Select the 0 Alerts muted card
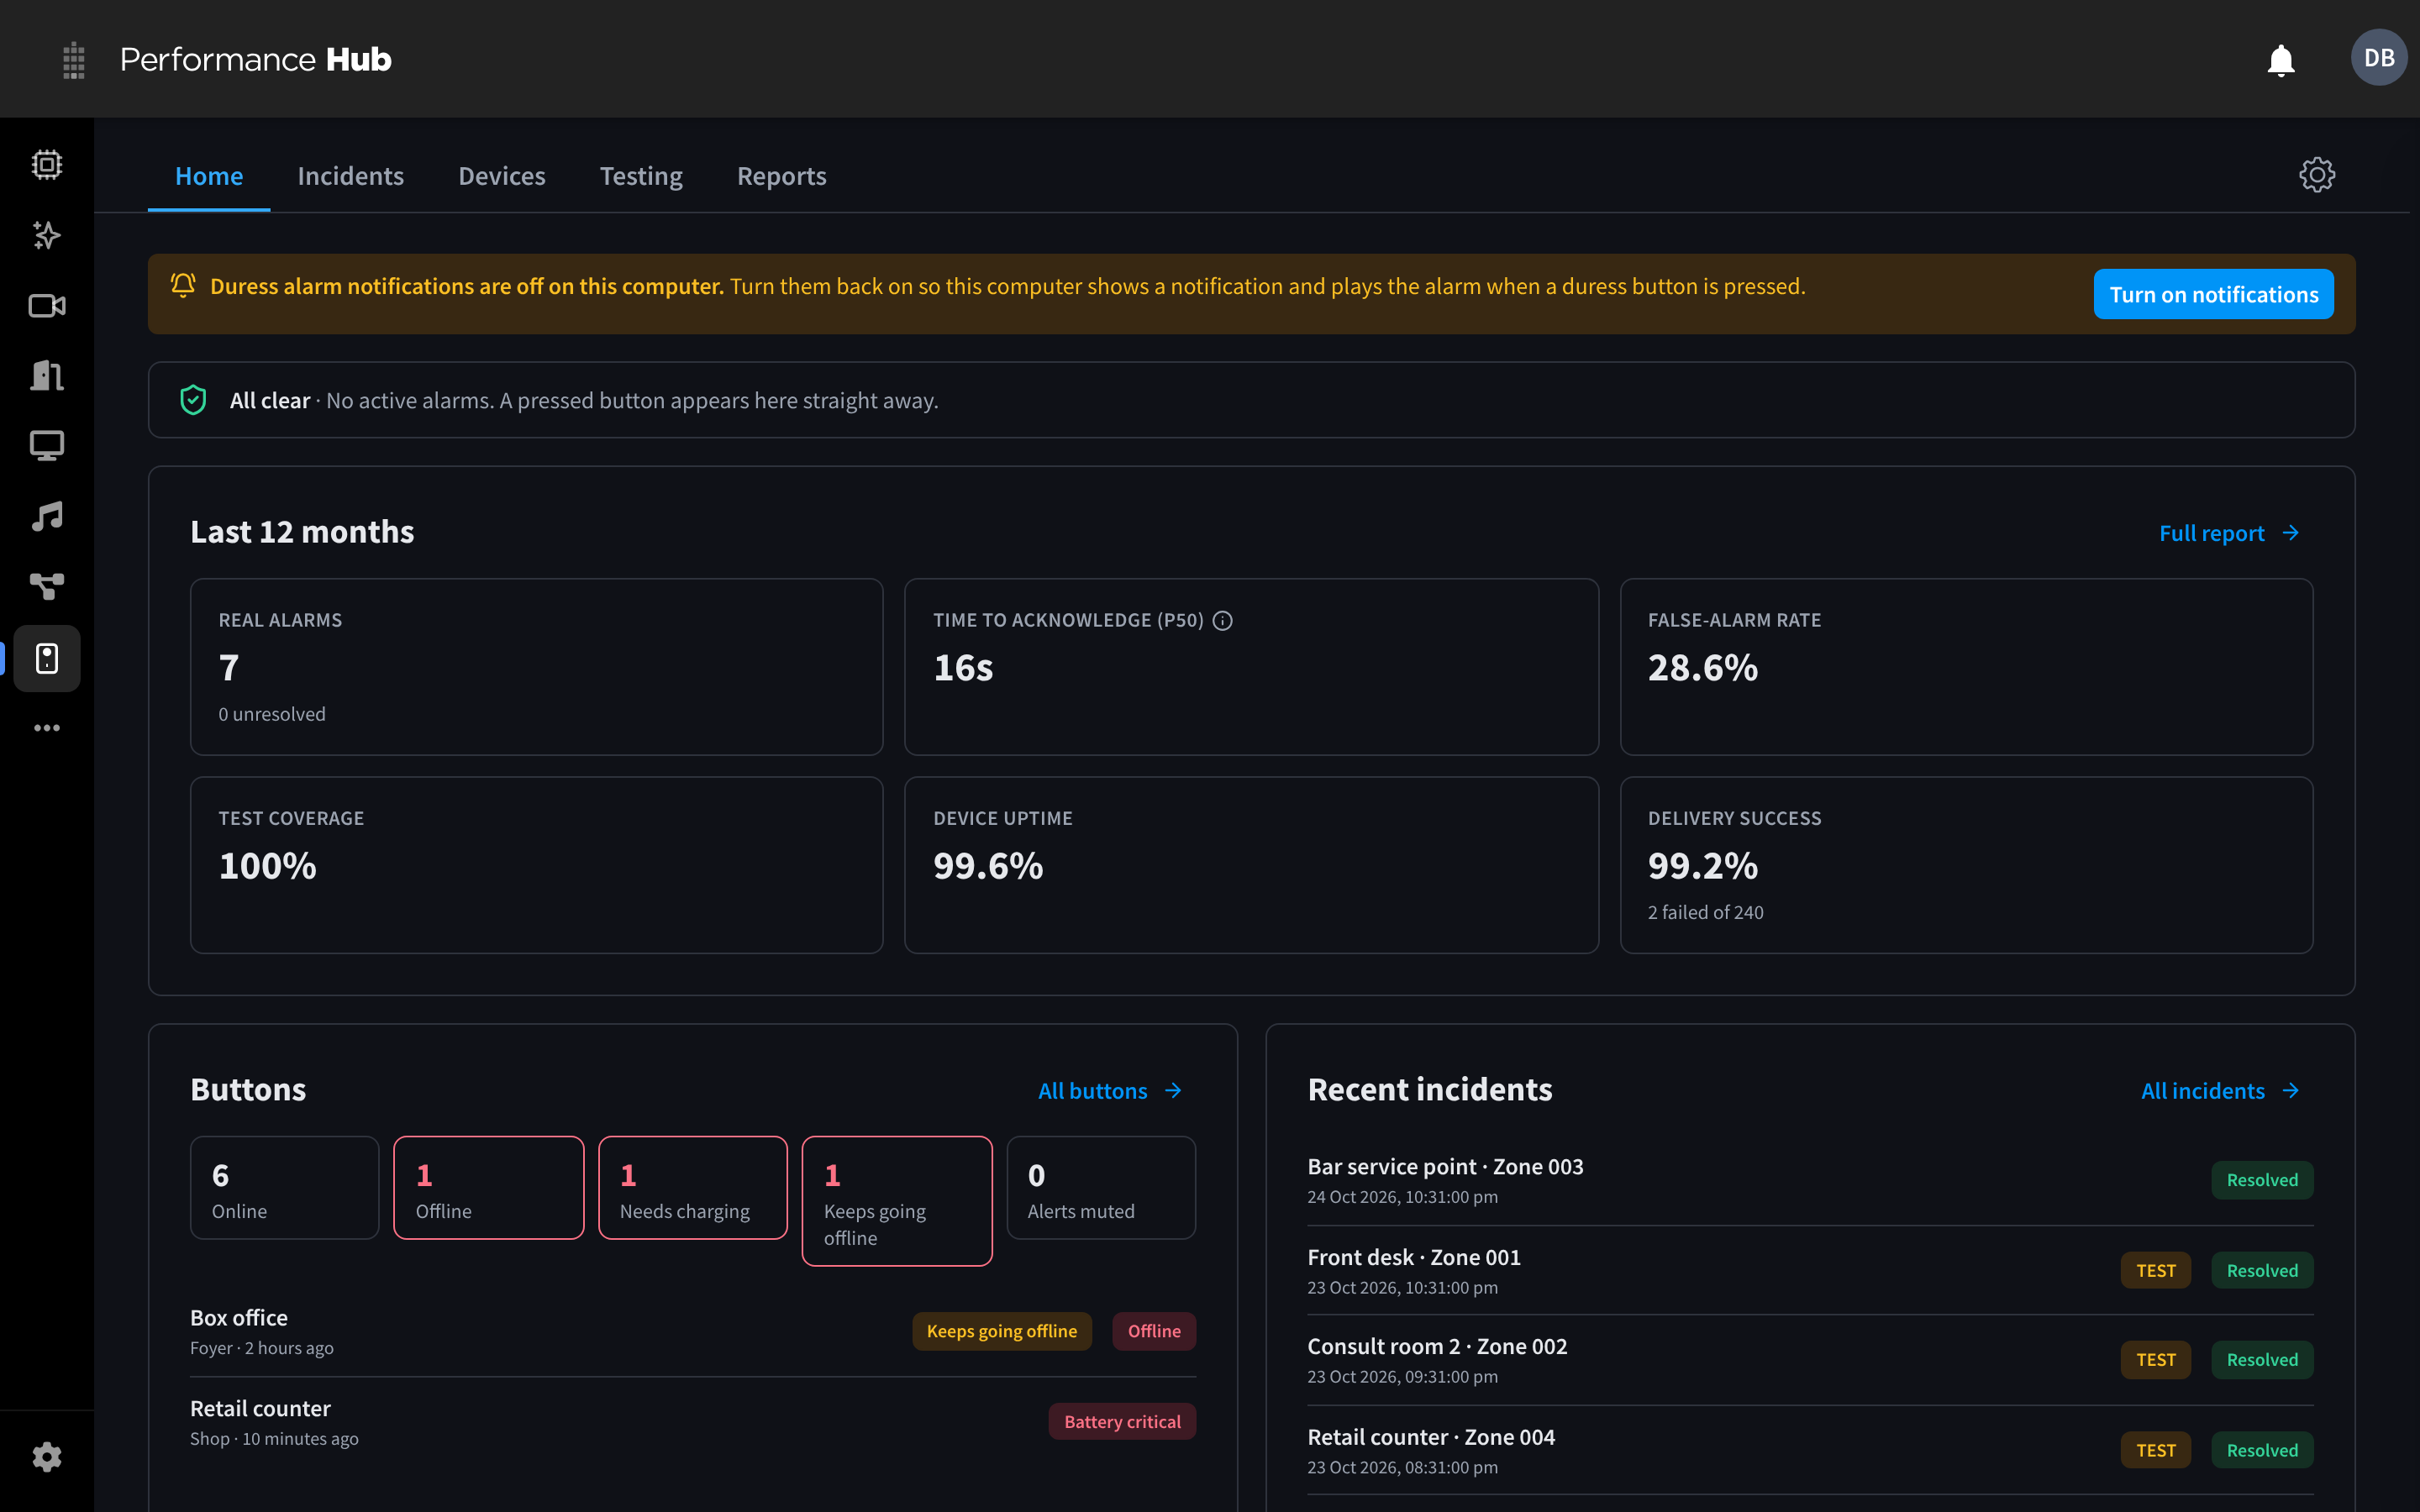The height and width of the screenshot is (1512, 2420). (x=1101, y=1188)
